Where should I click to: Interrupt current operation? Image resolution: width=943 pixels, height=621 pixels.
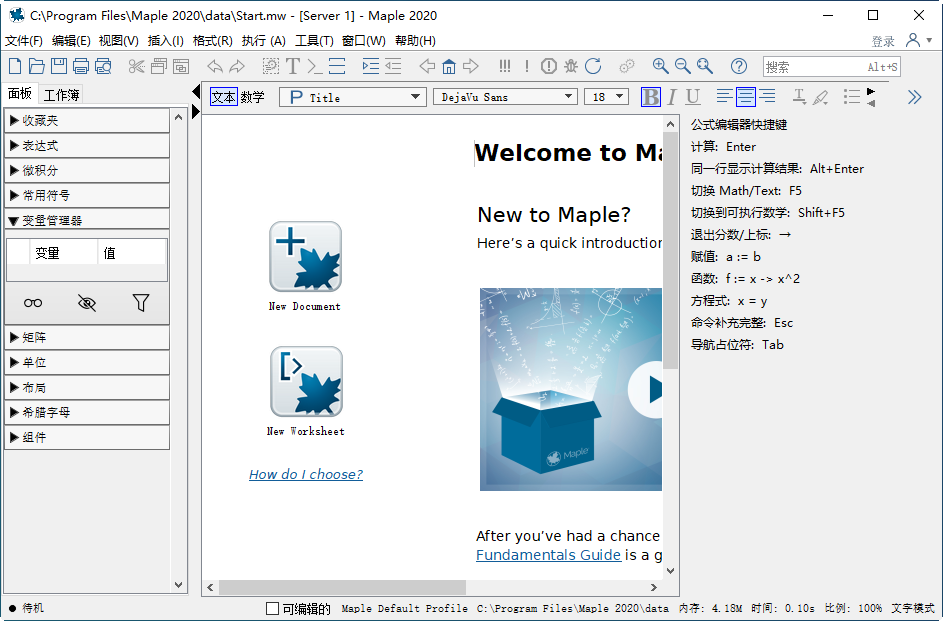548,66
